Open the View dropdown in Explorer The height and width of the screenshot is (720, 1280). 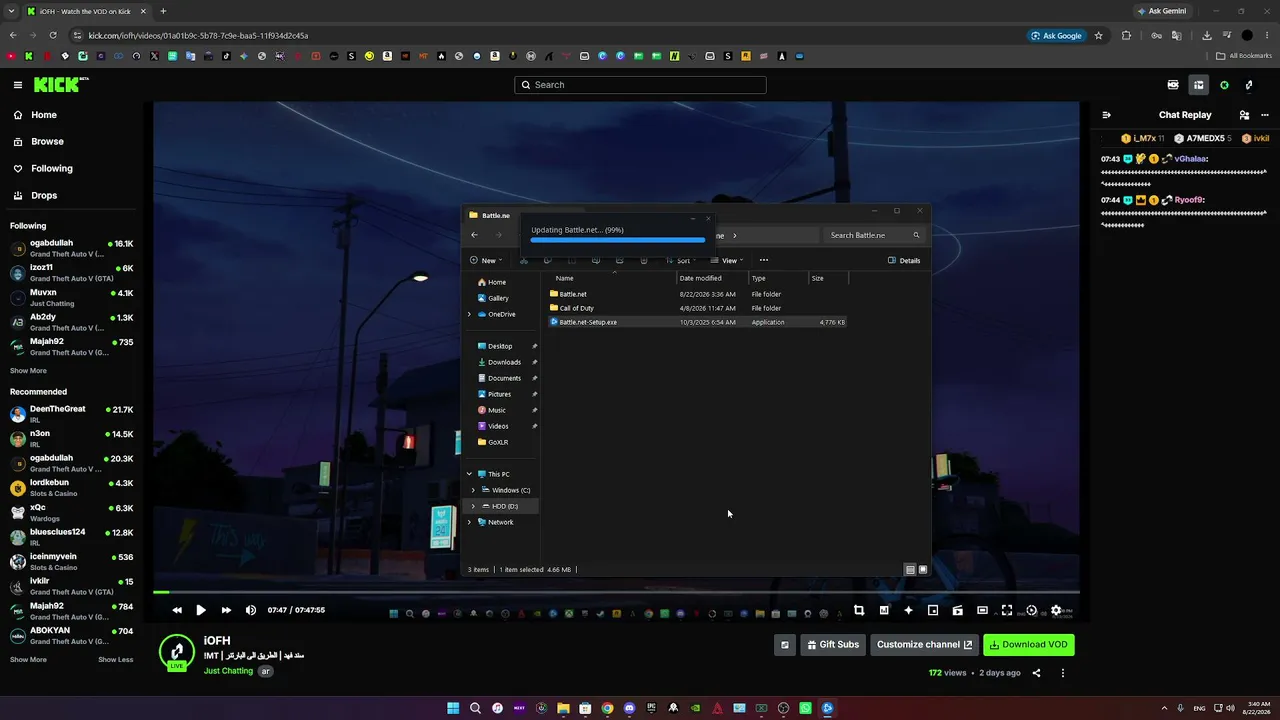click(727, 261)
